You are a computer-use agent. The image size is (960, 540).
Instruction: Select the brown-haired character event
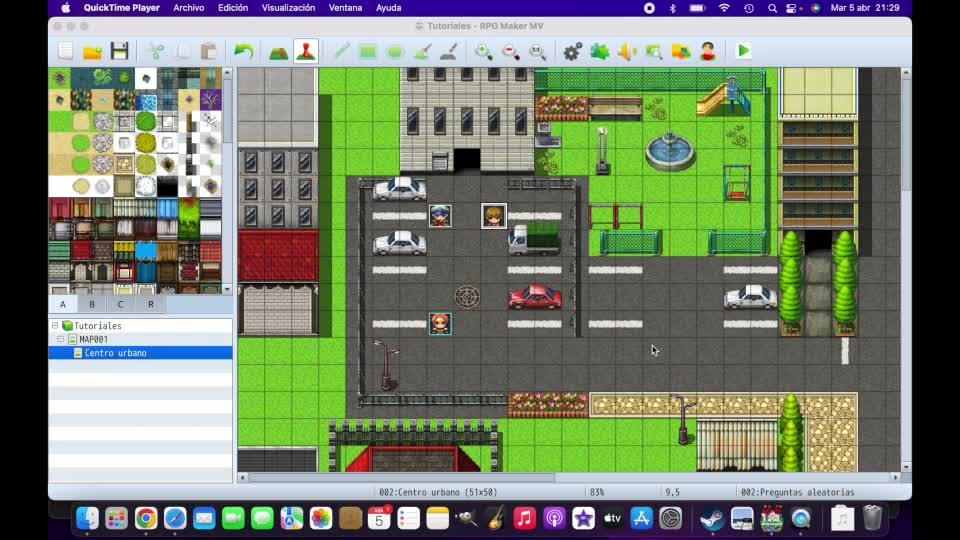click(493, 216)
